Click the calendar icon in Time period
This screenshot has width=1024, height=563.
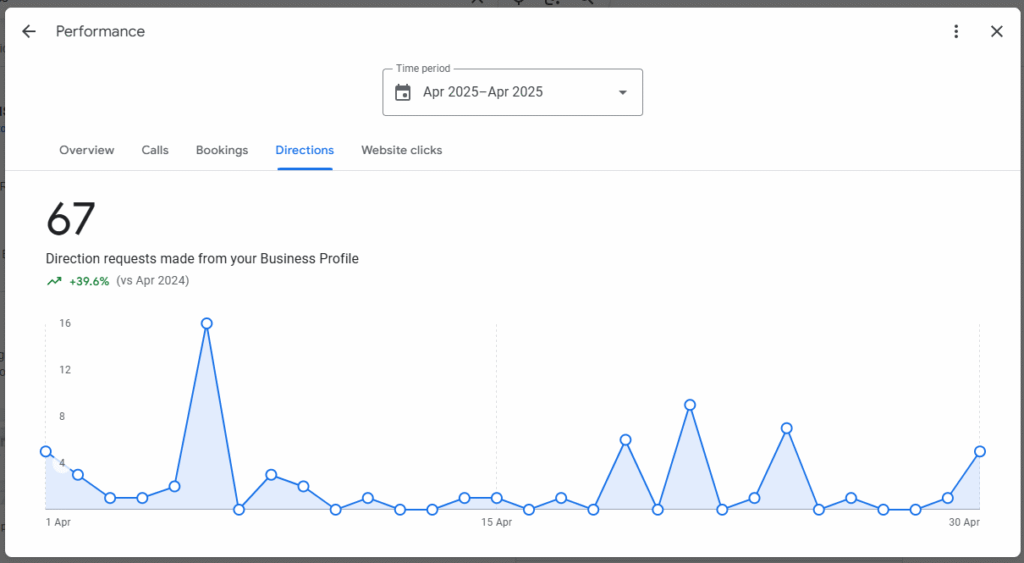[403, 92]
